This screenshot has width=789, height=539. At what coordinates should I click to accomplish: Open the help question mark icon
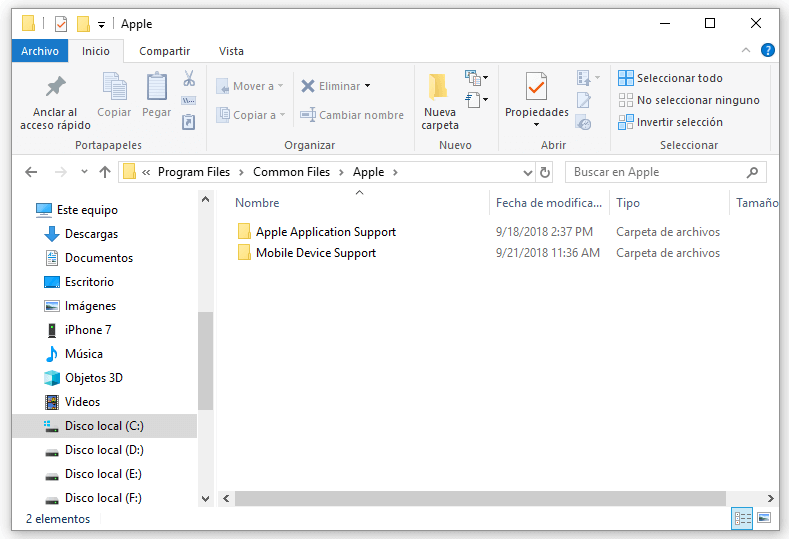[767, 50]
